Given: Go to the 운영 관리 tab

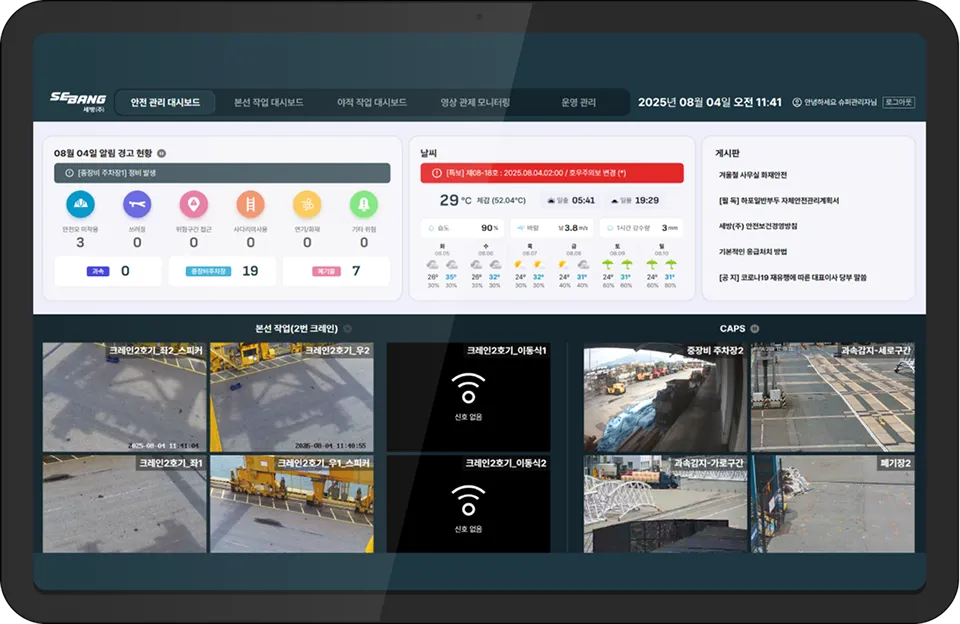Looking at the screenshot, I should (578, 102).
